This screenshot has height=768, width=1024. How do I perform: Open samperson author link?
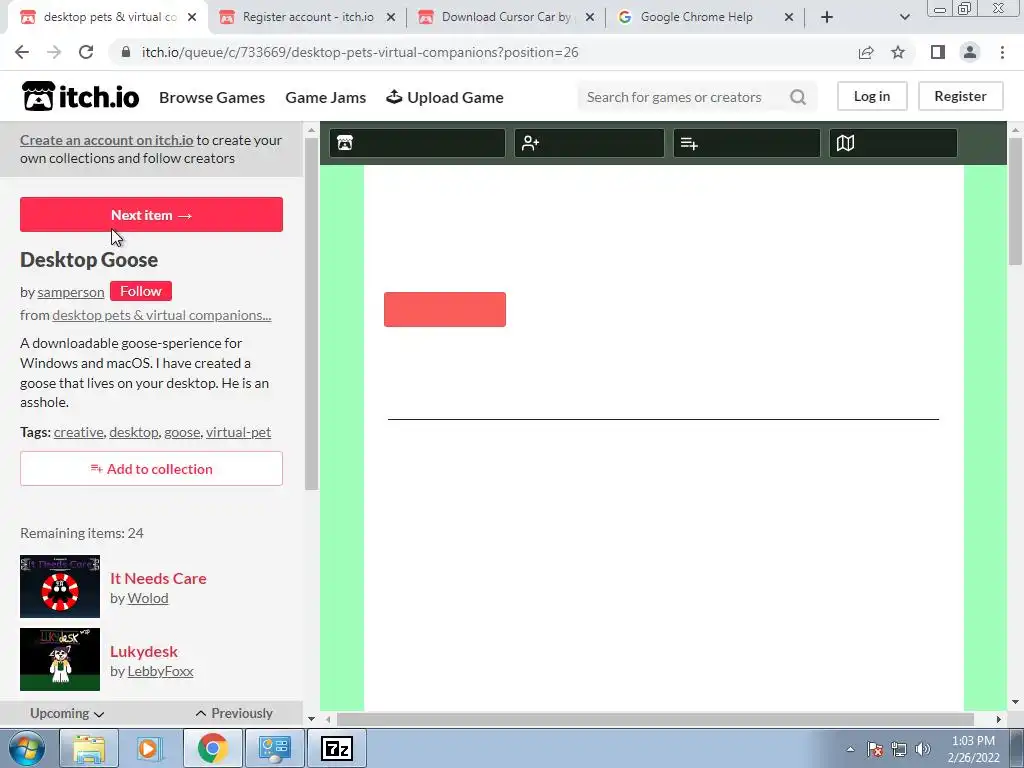tap(71, 292)
